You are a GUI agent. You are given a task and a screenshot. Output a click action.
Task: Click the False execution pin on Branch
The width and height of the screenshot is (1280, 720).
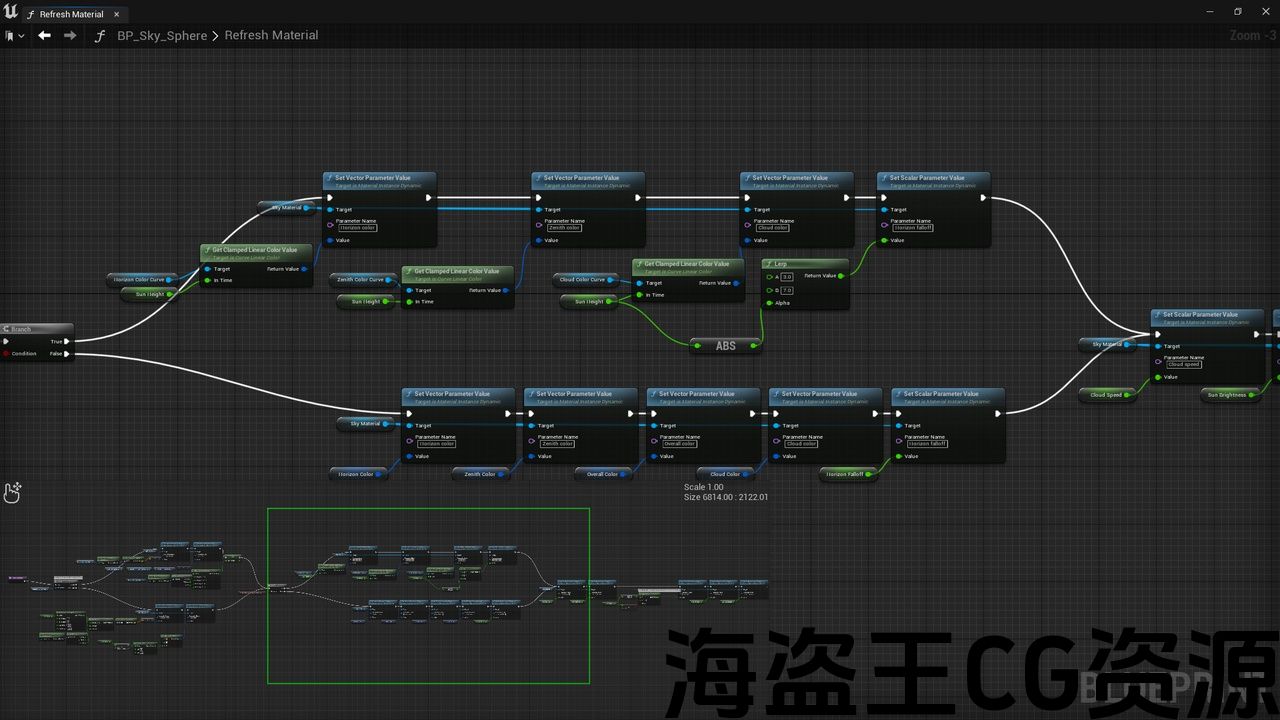pos(66,353)
